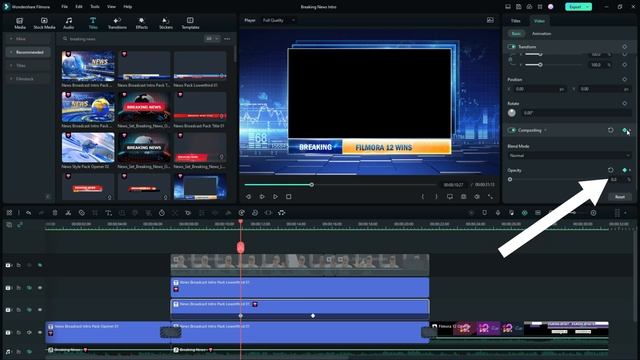The width and height of the screenshot is (640, 360).
Task: Open the player quality dropdown
Action: click(278, 20)
